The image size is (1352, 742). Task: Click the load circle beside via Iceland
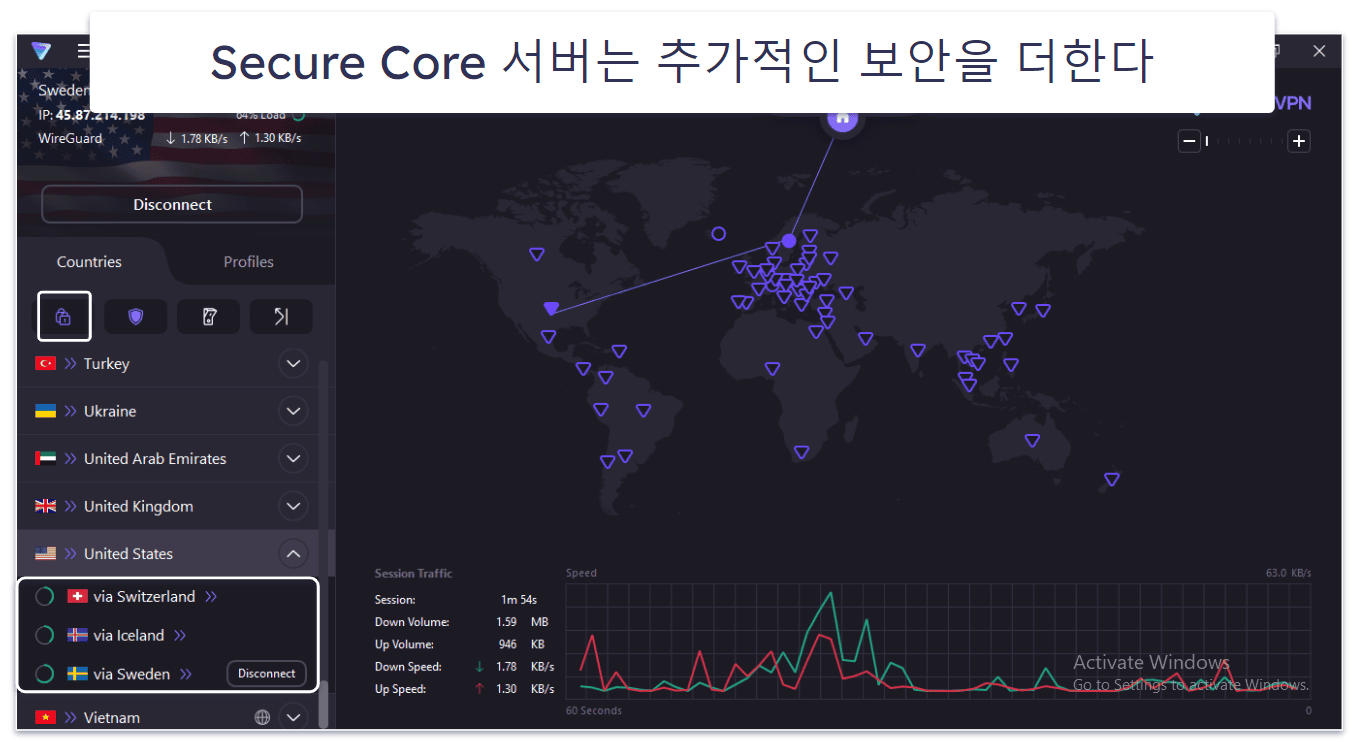[x=44, y=635]
